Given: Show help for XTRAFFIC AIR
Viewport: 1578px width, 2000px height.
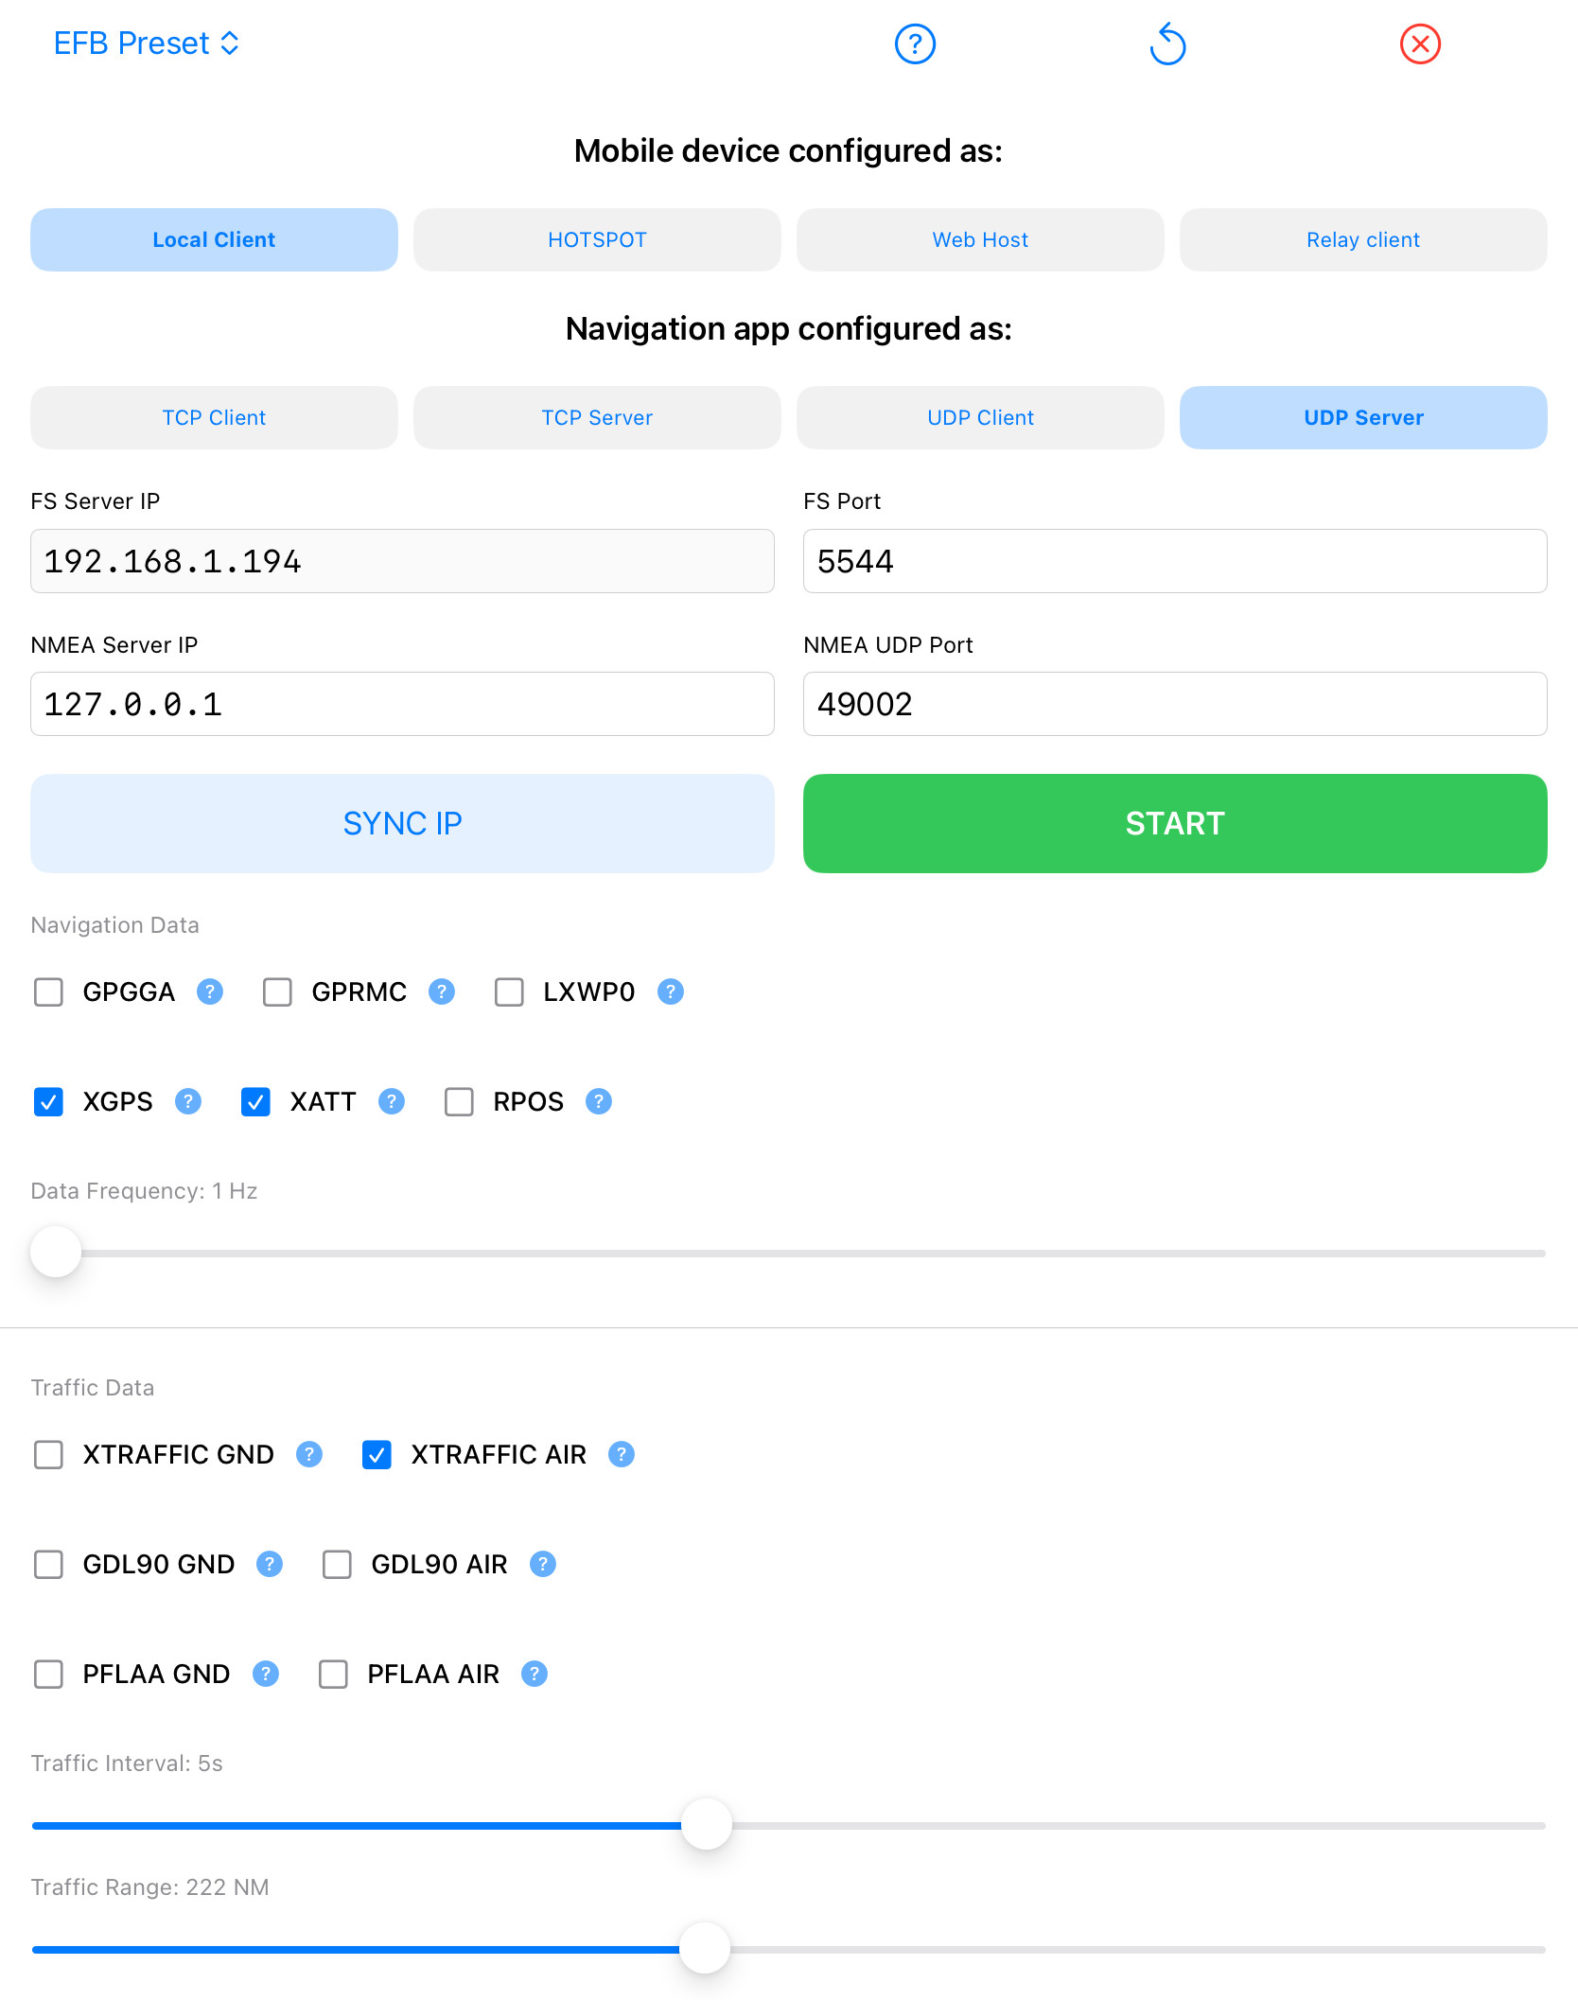Looking at the screenshot, I should pos(621,1454).
